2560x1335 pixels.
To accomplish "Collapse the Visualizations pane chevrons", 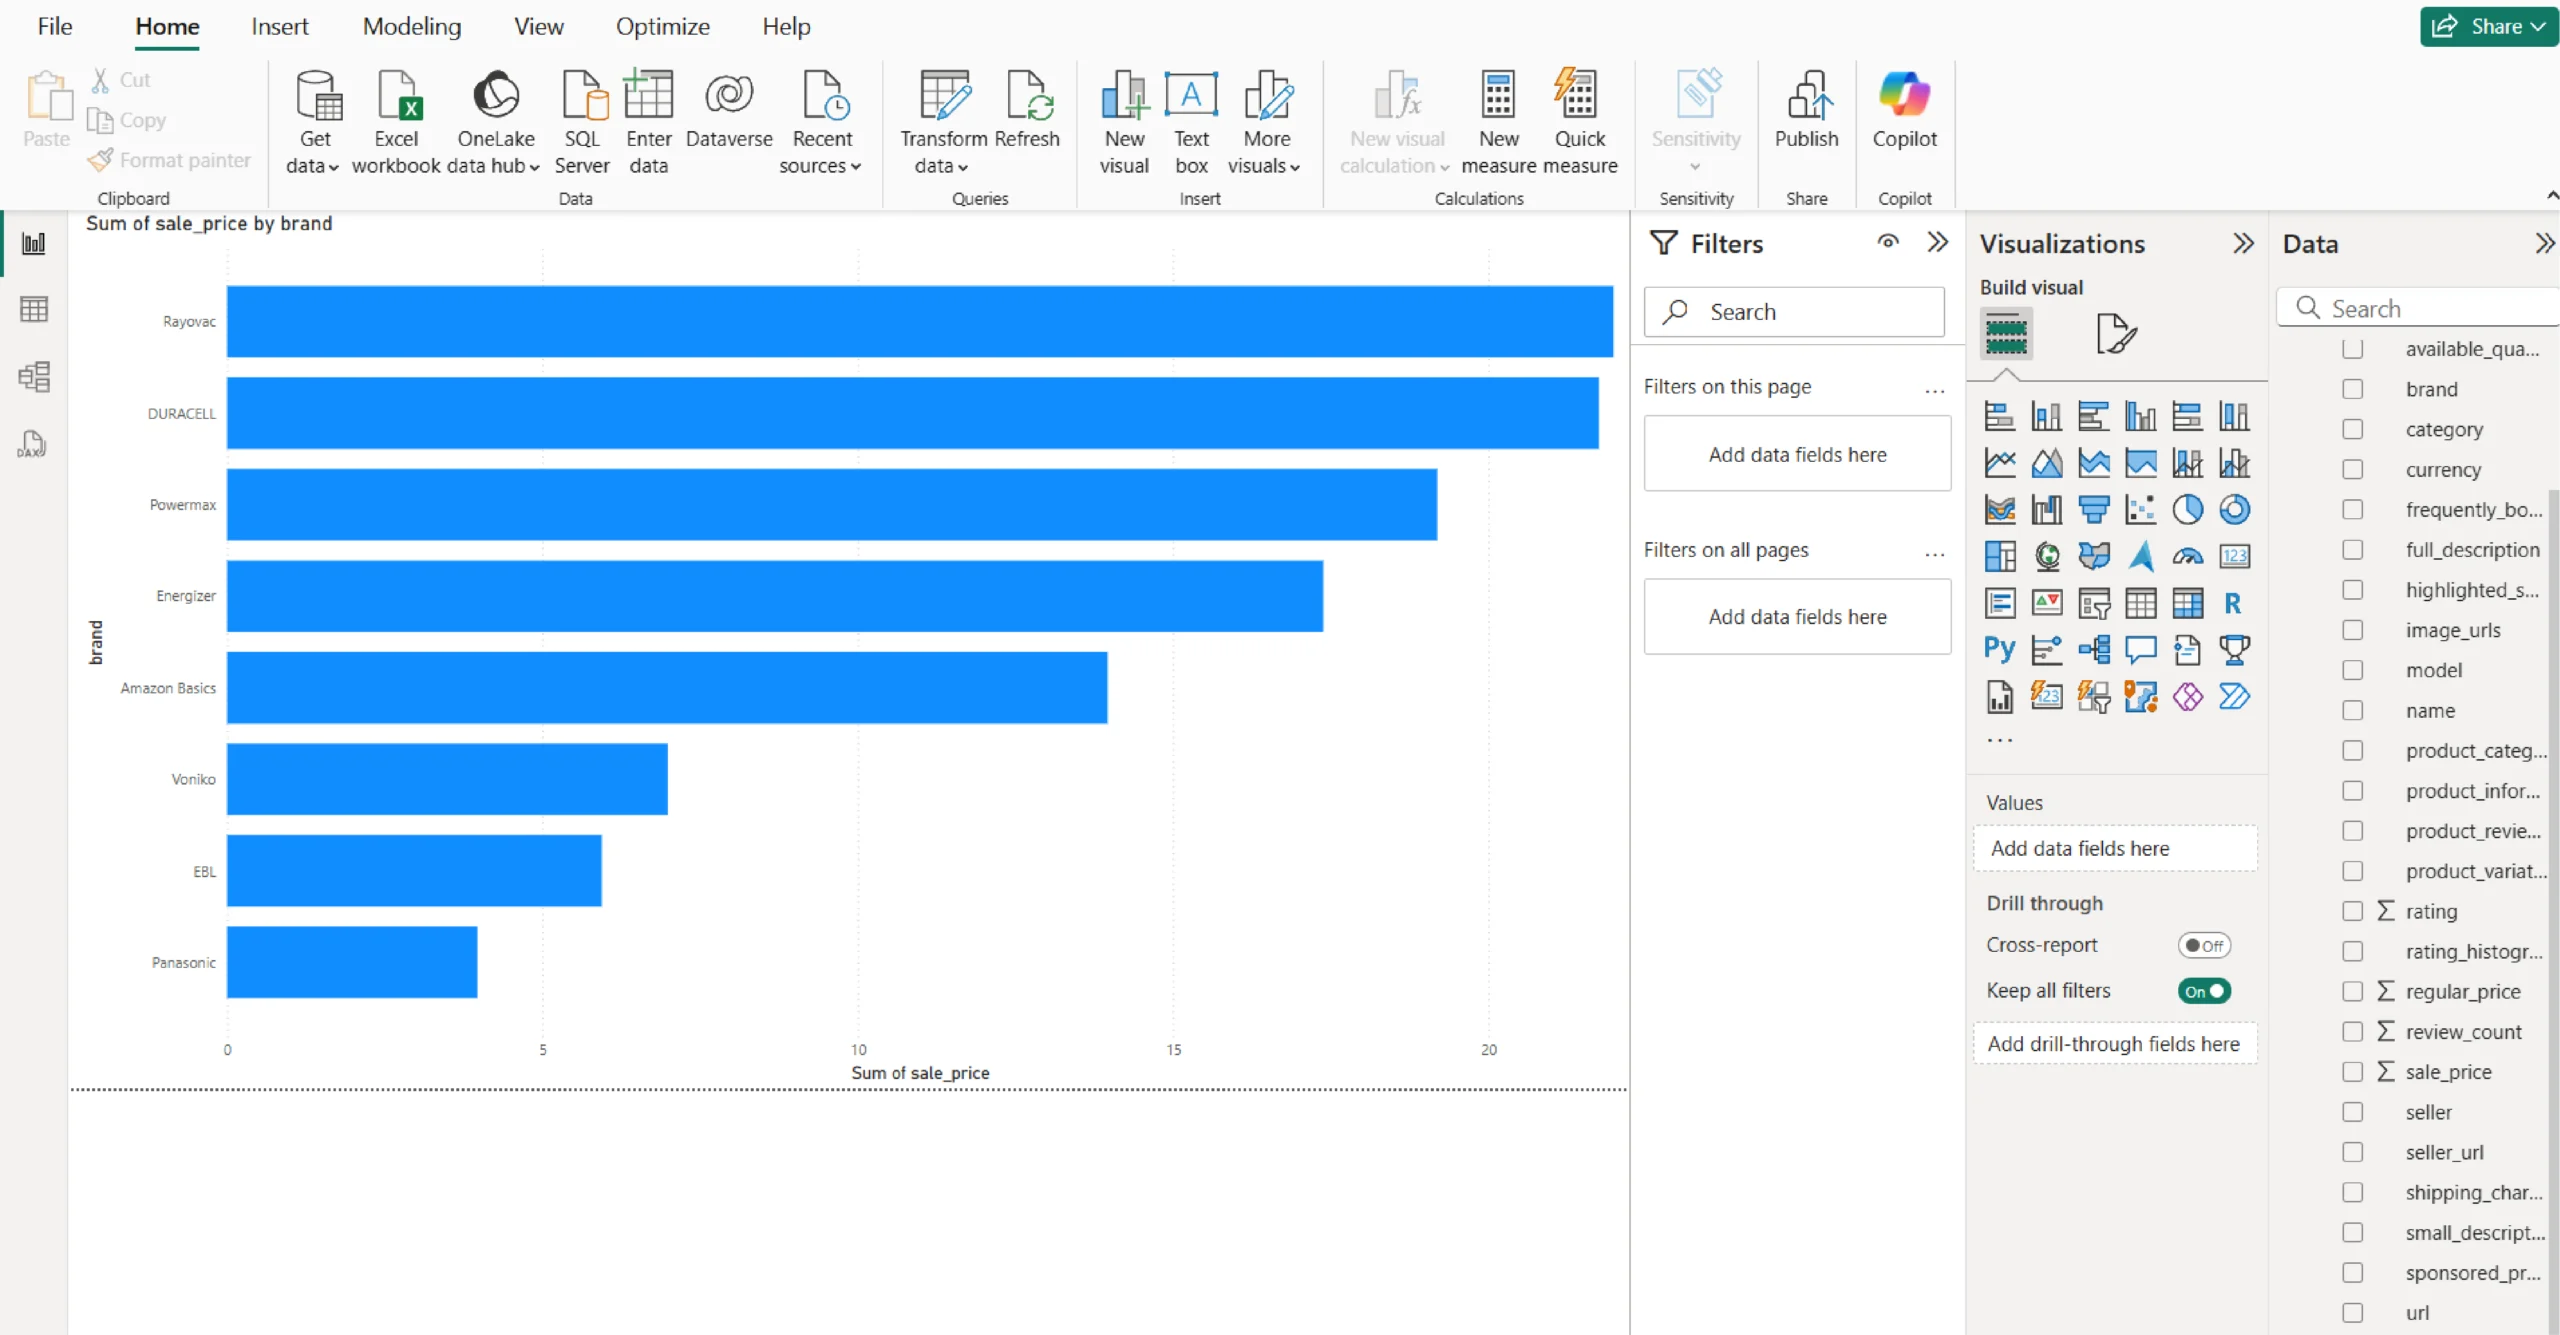I will [x=2243, y=243].
